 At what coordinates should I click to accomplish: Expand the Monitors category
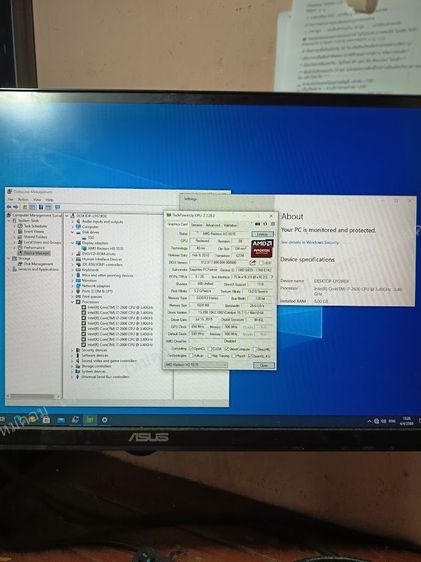(x=73, y=281)
